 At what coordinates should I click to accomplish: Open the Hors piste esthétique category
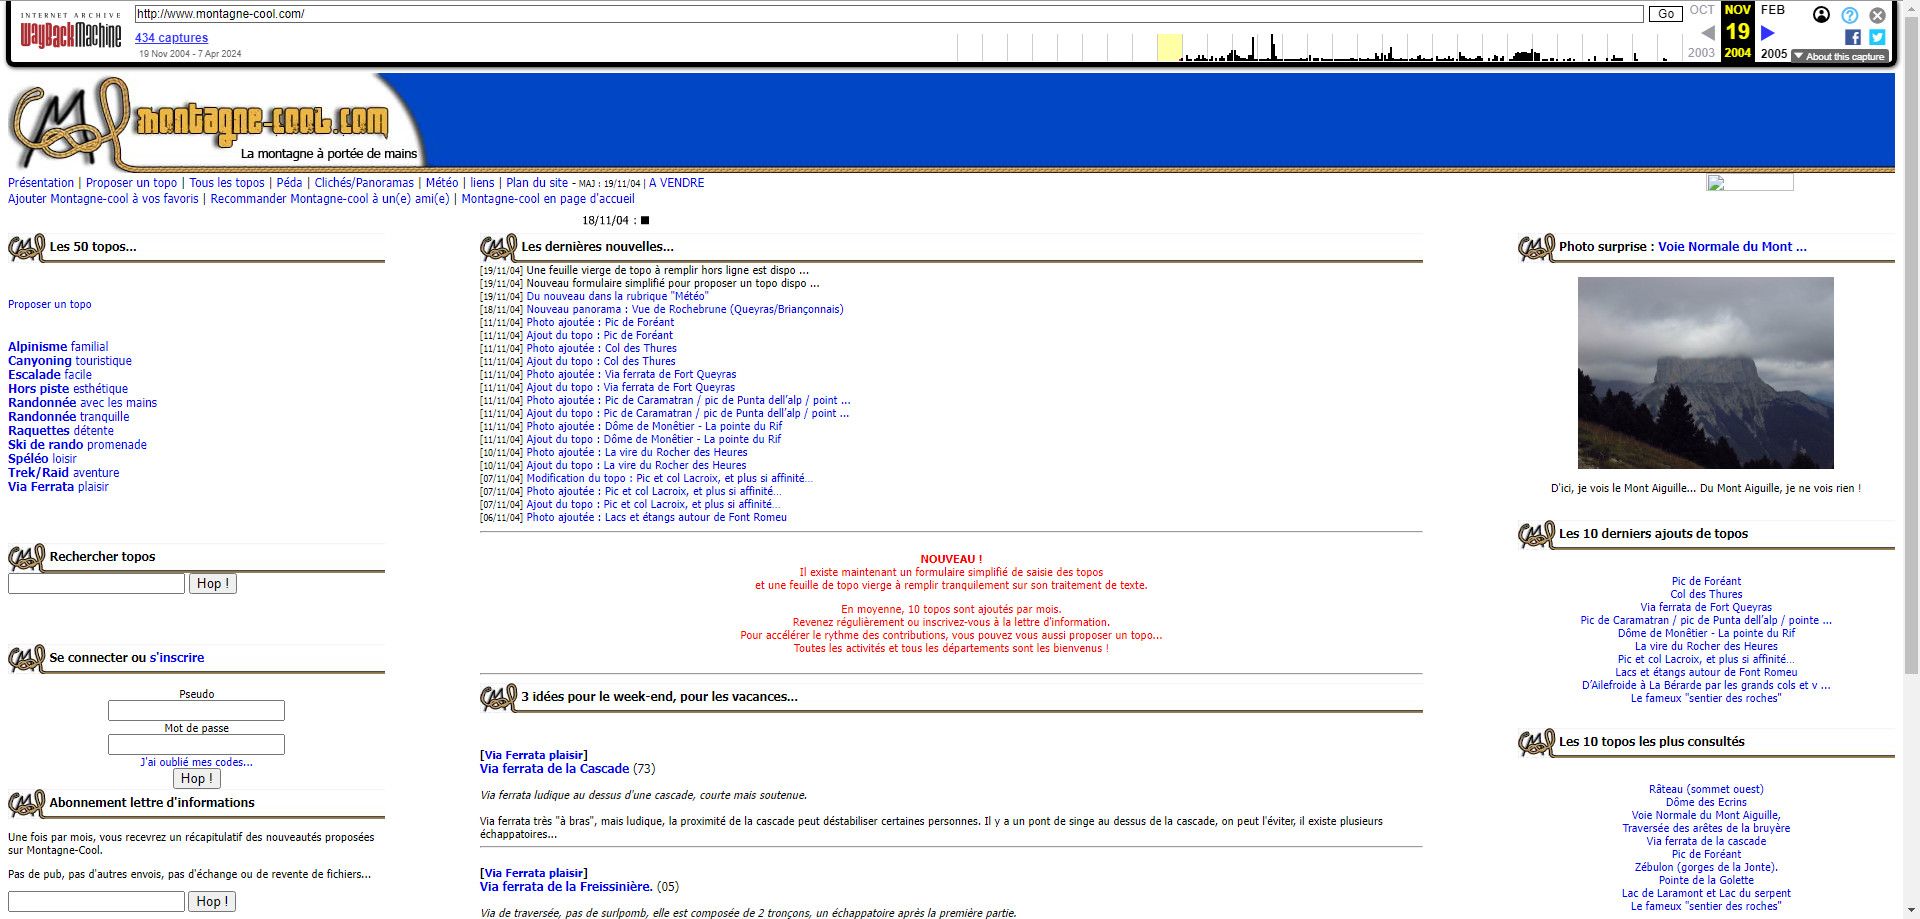pyautogui.click(x=68, y=389)
